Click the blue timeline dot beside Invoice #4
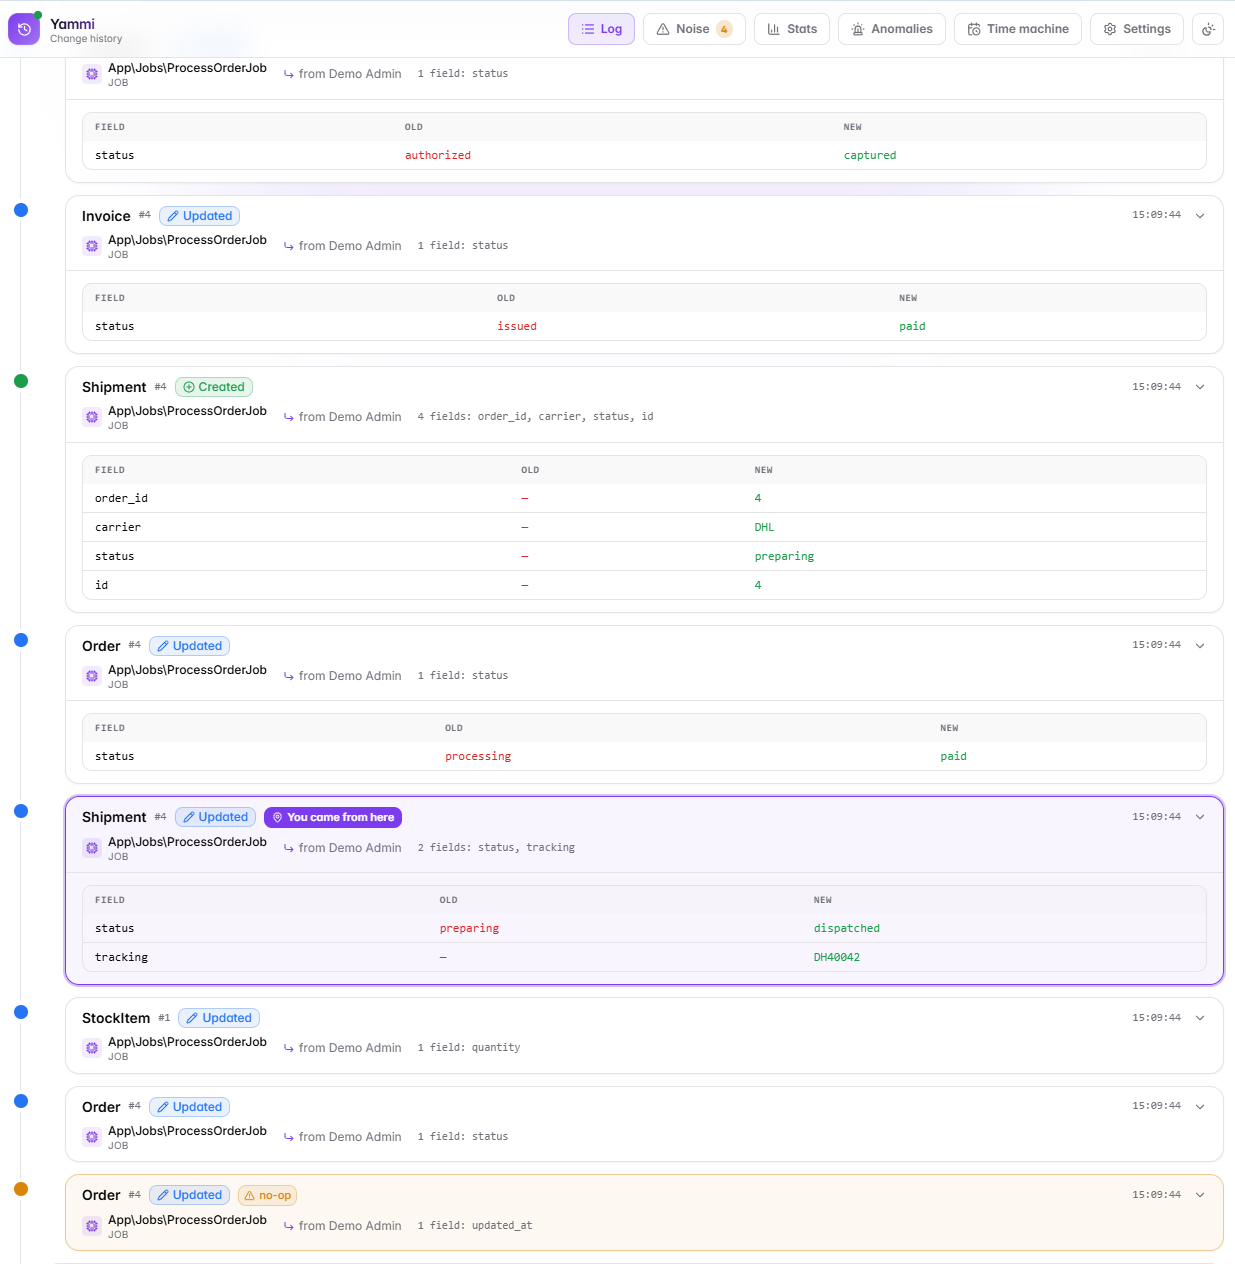Viewport: 1235px width, 1264px height. (21, 210)
